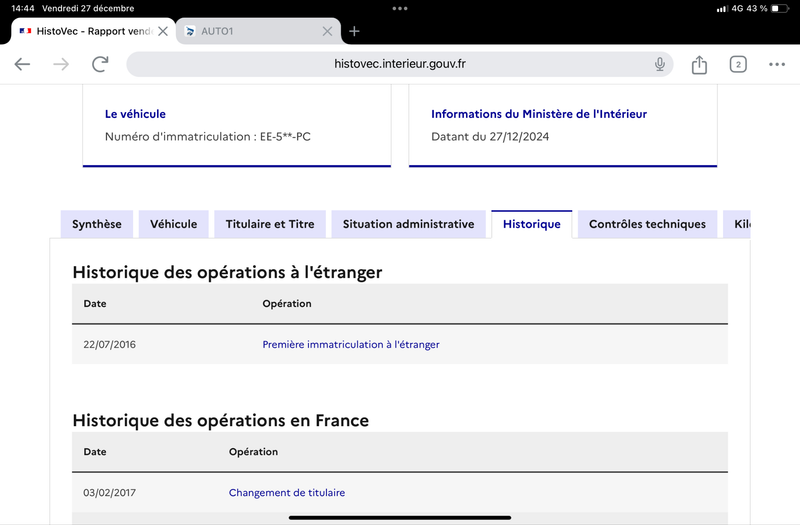The width and height of the screenshot is (800, 525).
Task: Click Première immatriculation à l'étranger link
Action: coord(351,344)
